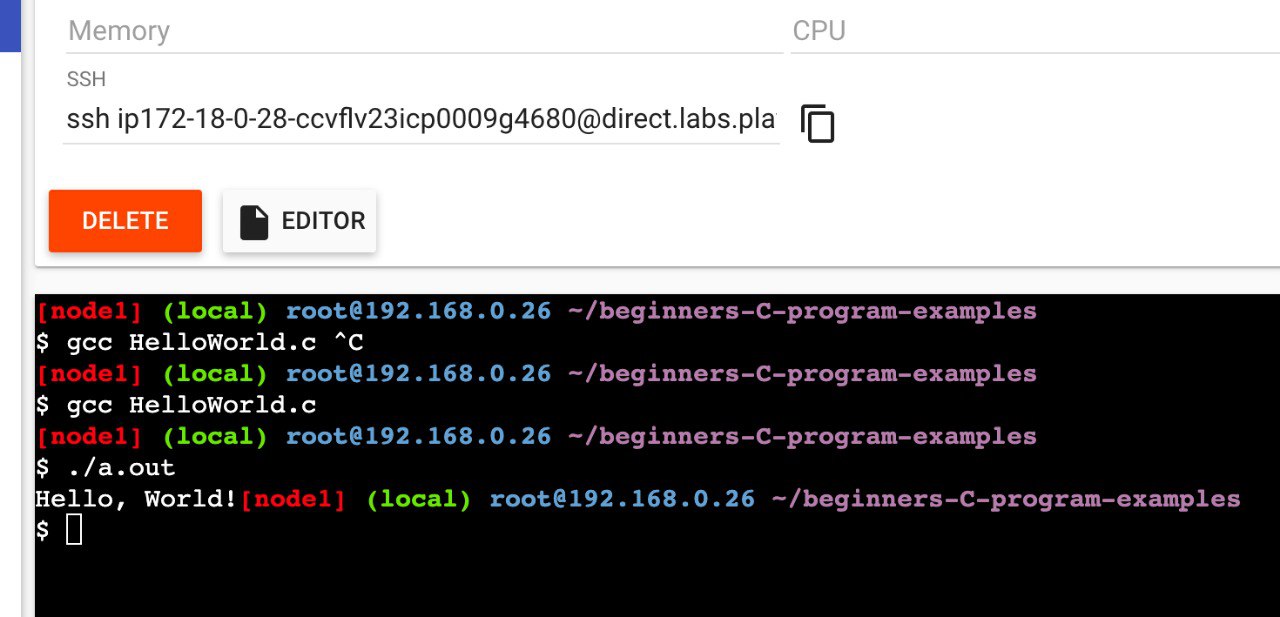1280x617 pixels.
Task: Click the gcc HelloWorld.c command without ^C
Action: tap(191, 405)
